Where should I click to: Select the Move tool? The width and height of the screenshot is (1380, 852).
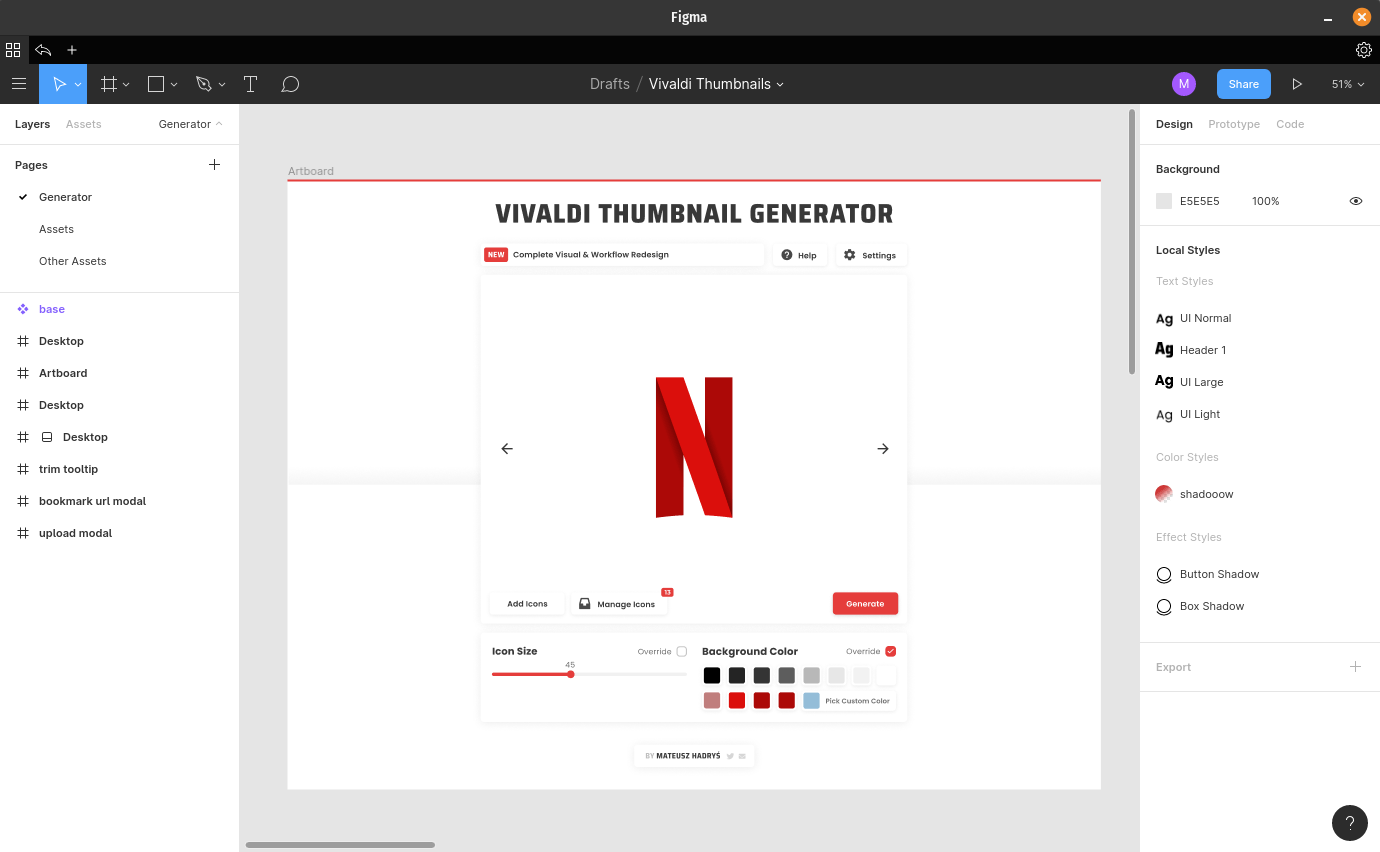(57, 84)
